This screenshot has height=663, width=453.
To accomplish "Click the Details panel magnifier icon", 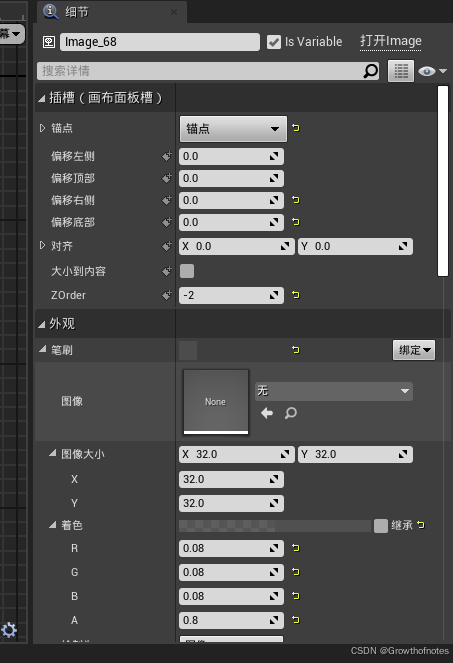I will [x=51, y=11].
